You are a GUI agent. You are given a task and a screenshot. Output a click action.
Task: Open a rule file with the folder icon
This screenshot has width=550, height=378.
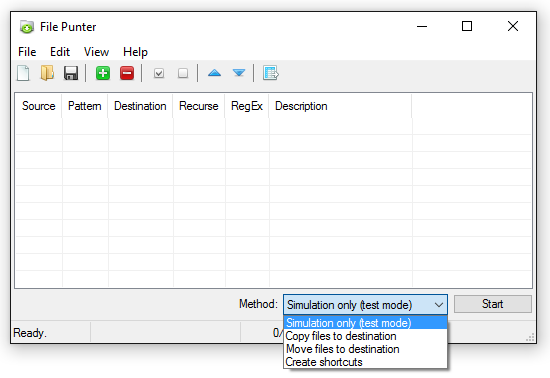coord(47,73)
